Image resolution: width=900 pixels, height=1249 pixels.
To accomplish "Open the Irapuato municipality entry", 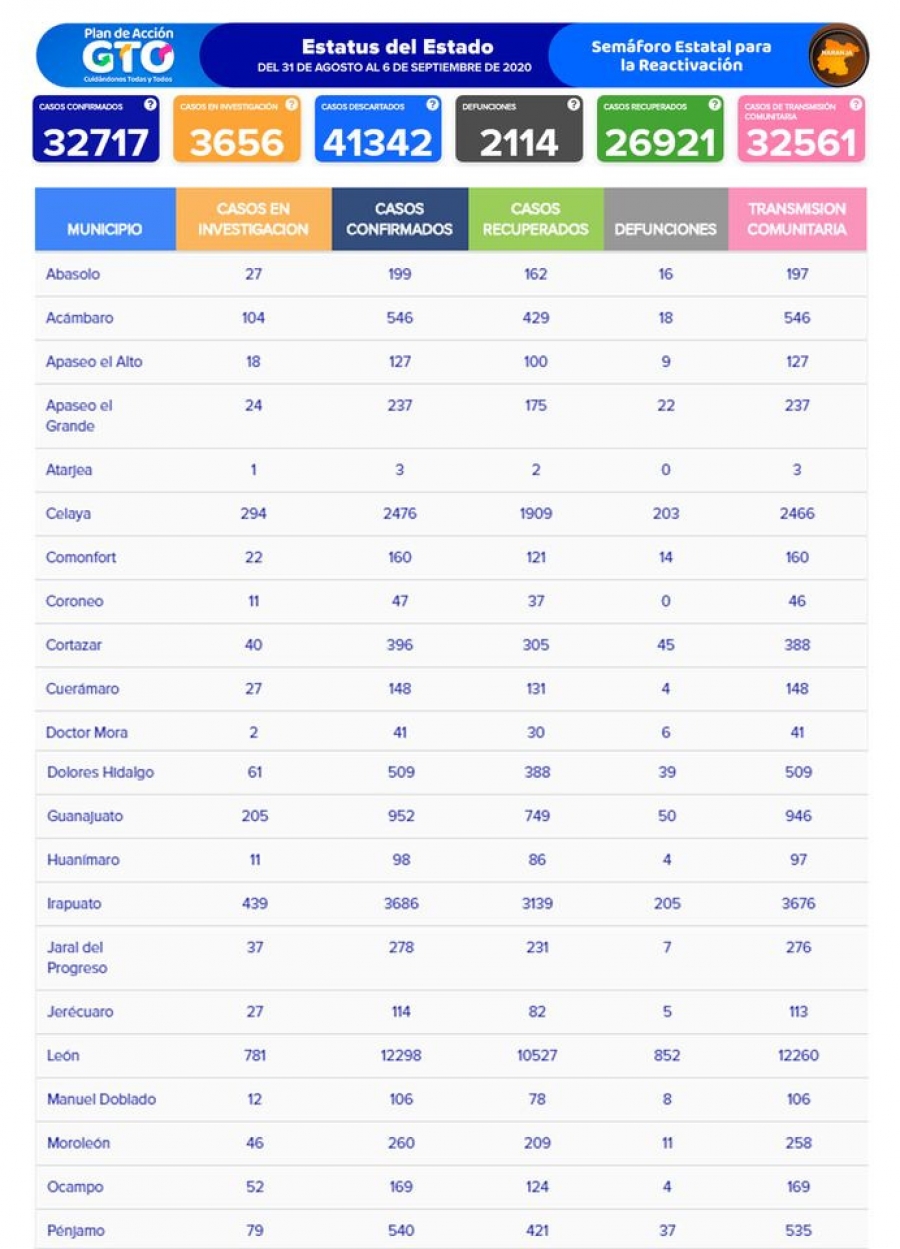I will 74,903.
